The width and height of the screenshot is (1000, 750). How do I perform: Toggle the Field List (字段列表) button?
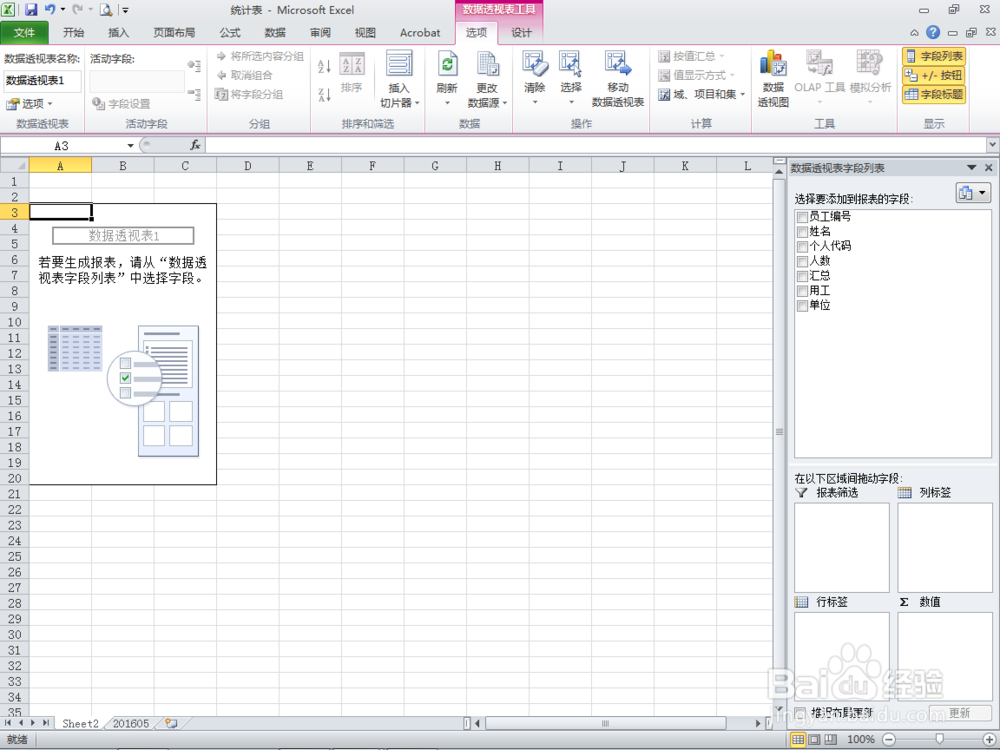(x=934, y=56)
